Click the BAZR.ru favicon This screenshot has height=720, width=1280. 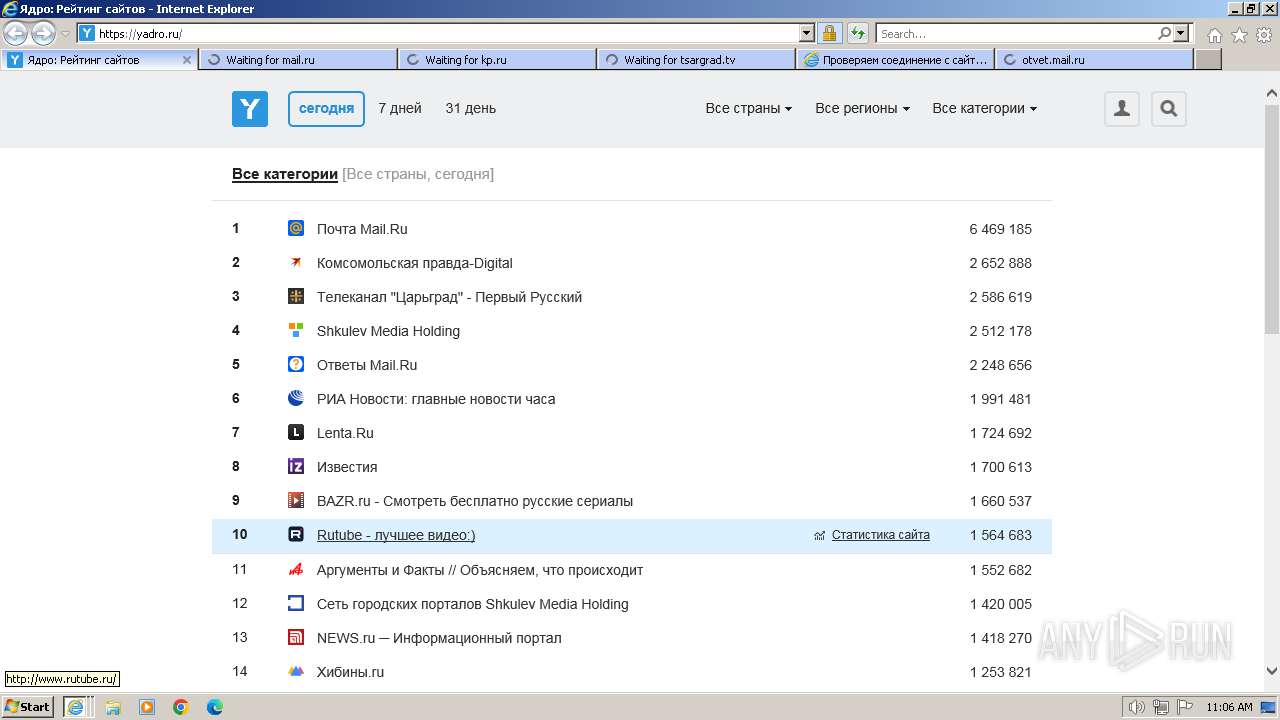pyautogui.click(x=296, y=500)
